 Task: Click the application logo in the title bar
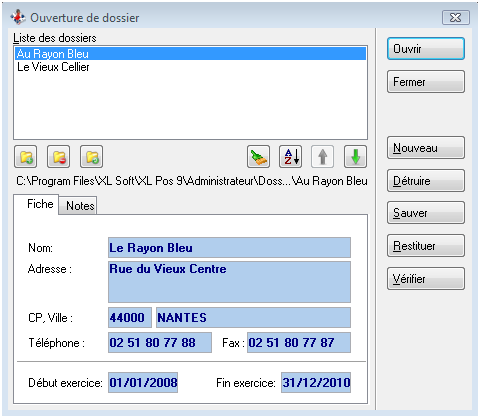click(18, 17)
